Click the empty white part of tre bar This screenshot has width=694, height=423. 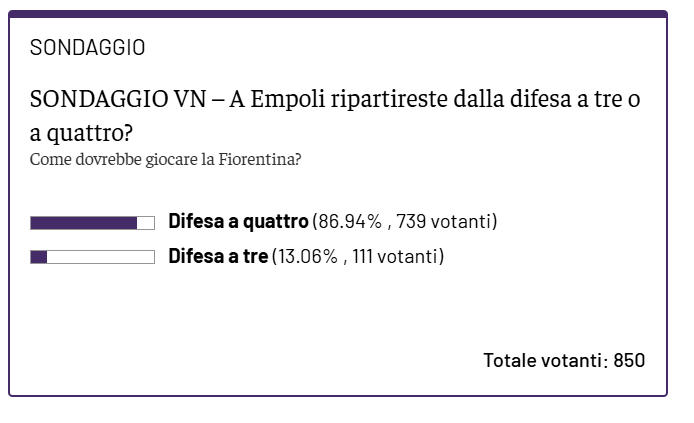pos(100,257)
